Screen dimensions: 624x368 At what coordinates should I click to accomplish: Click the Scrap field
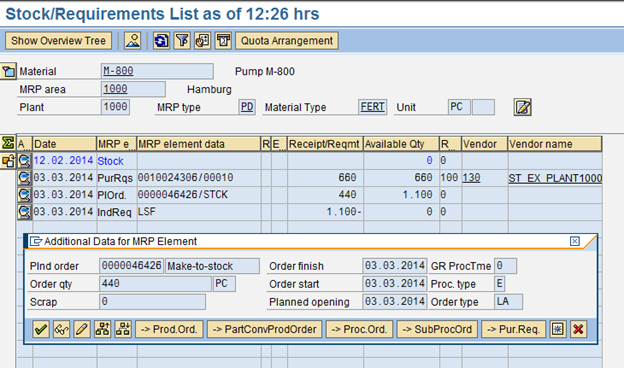(x=152, y=302)
